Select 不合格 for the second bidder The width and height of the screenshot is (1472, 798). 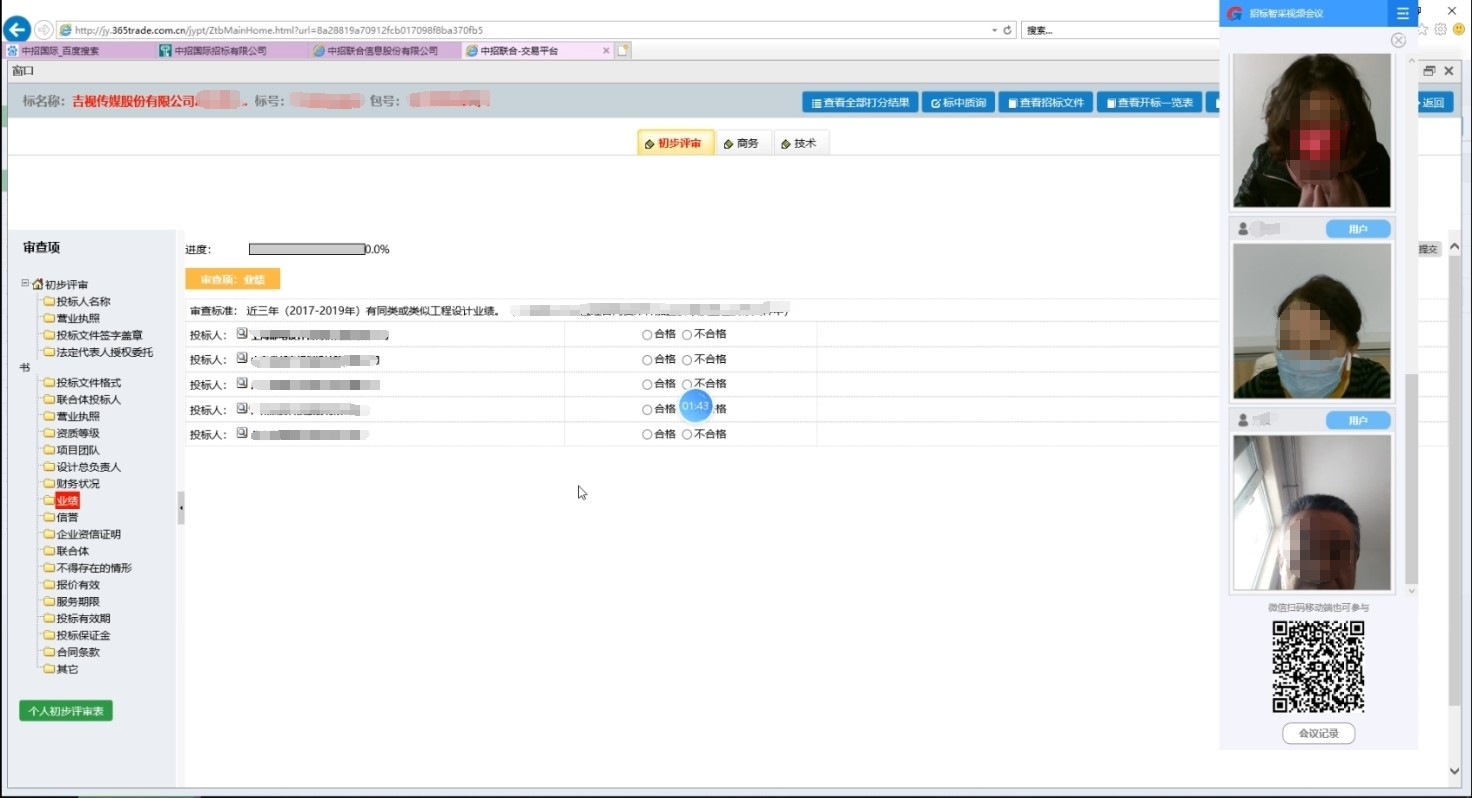coord(687,360)
